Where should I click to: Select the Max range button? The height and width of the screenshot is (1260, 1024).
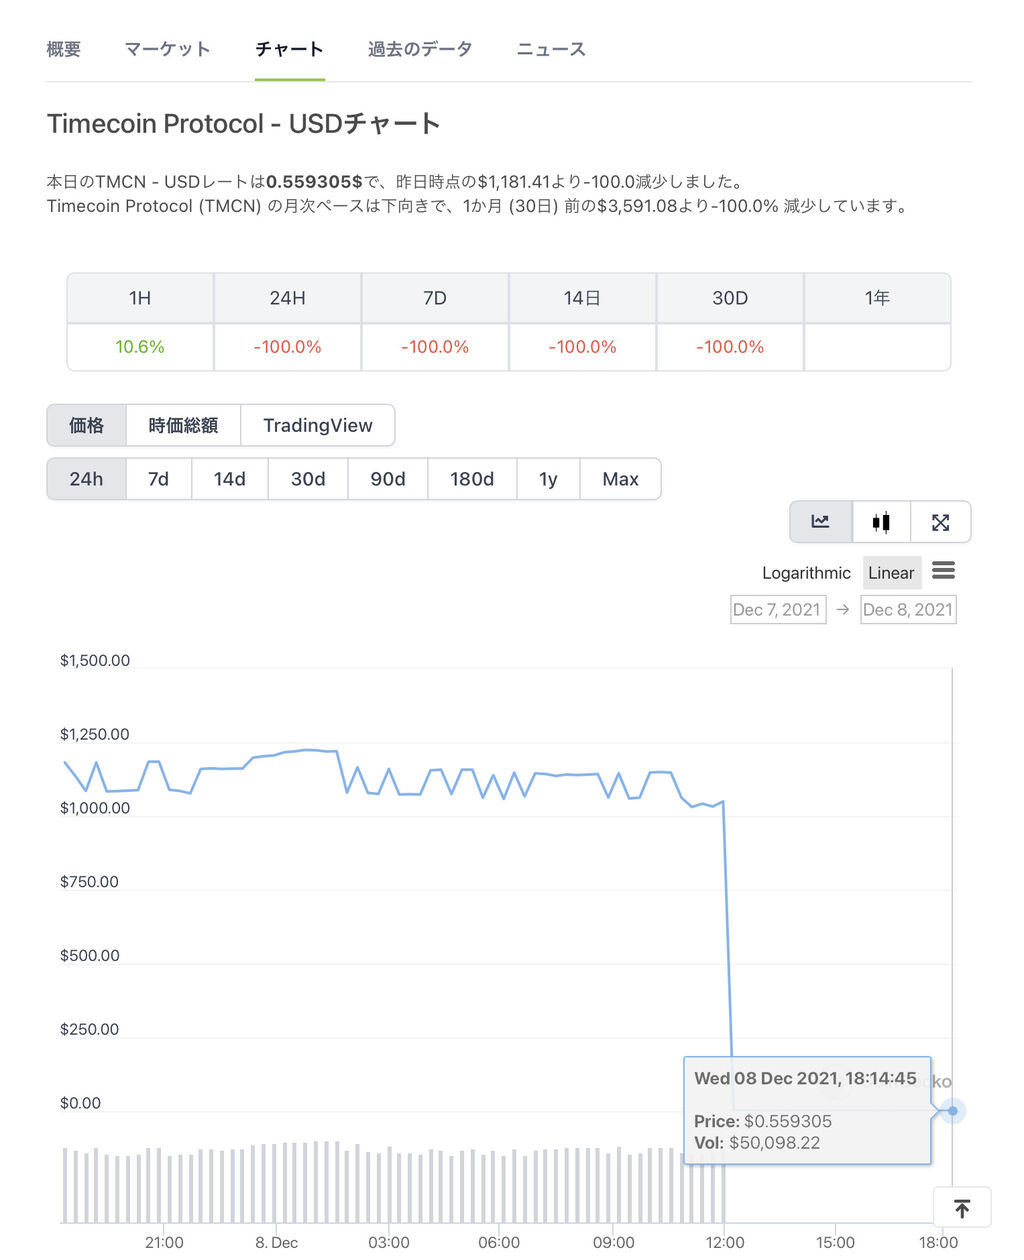click(620, 479)
